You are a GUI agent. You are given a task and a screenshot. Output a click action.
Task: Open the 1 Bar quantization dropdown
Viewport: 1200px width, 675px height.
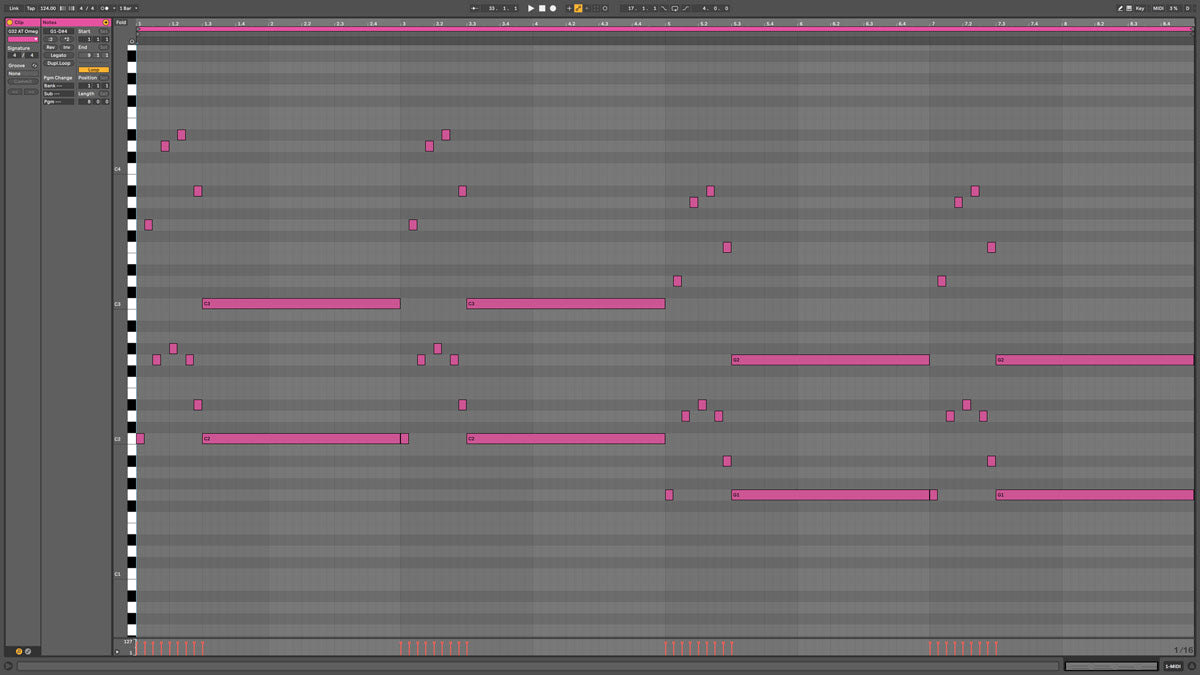click(125, 8)
